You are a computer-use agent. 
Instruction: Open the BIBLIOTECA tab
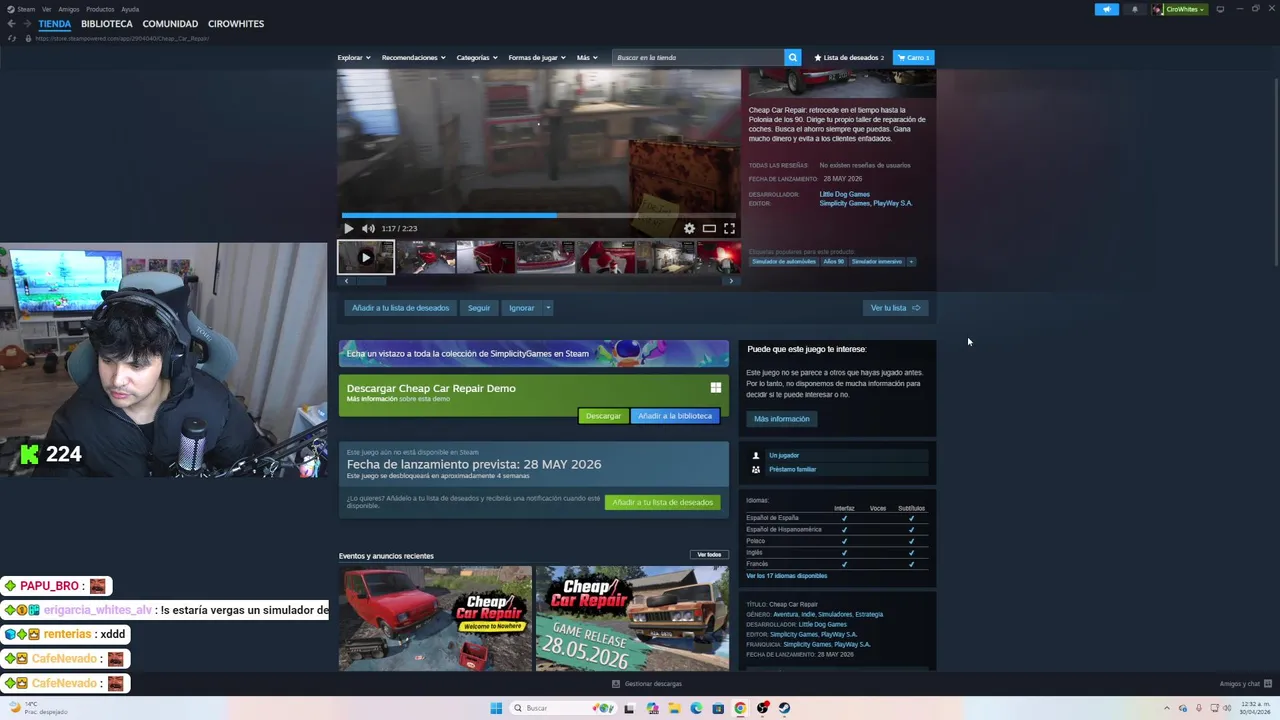coord(107,23)
